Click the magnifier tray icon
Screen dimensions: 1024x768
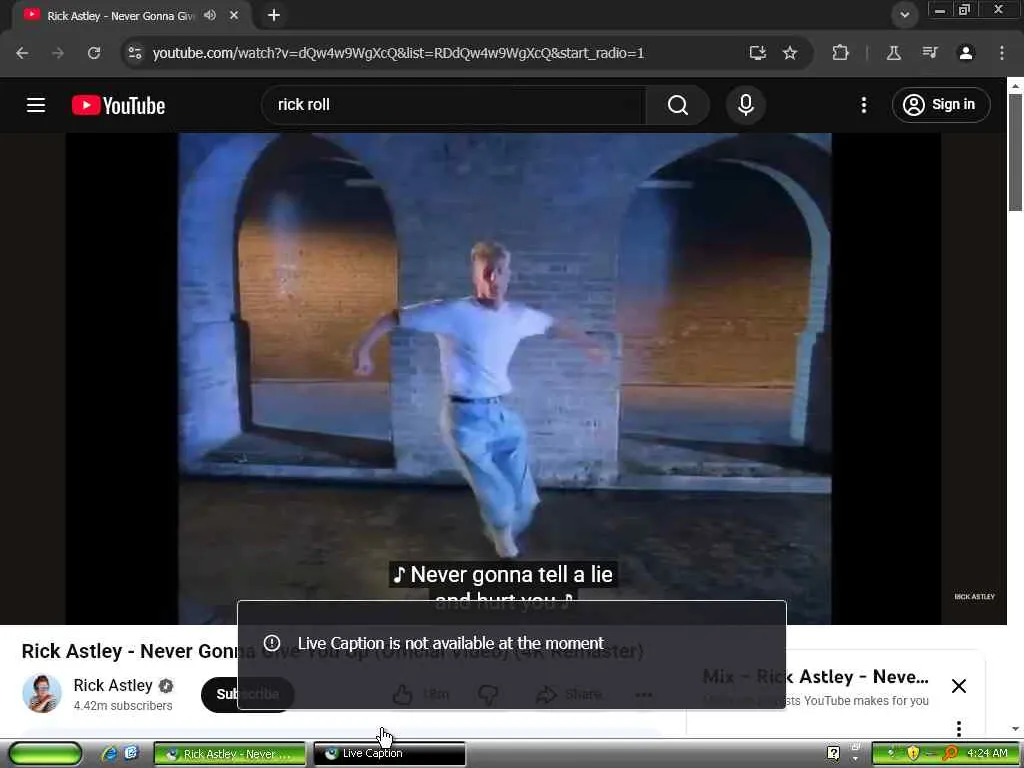tap(950, 754)
